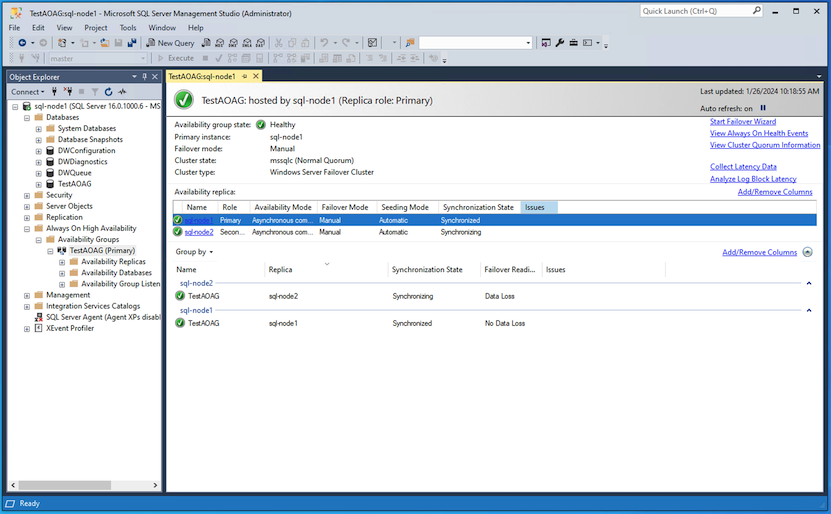
Task: Open the View menu
Action: (x=64, y=28)
